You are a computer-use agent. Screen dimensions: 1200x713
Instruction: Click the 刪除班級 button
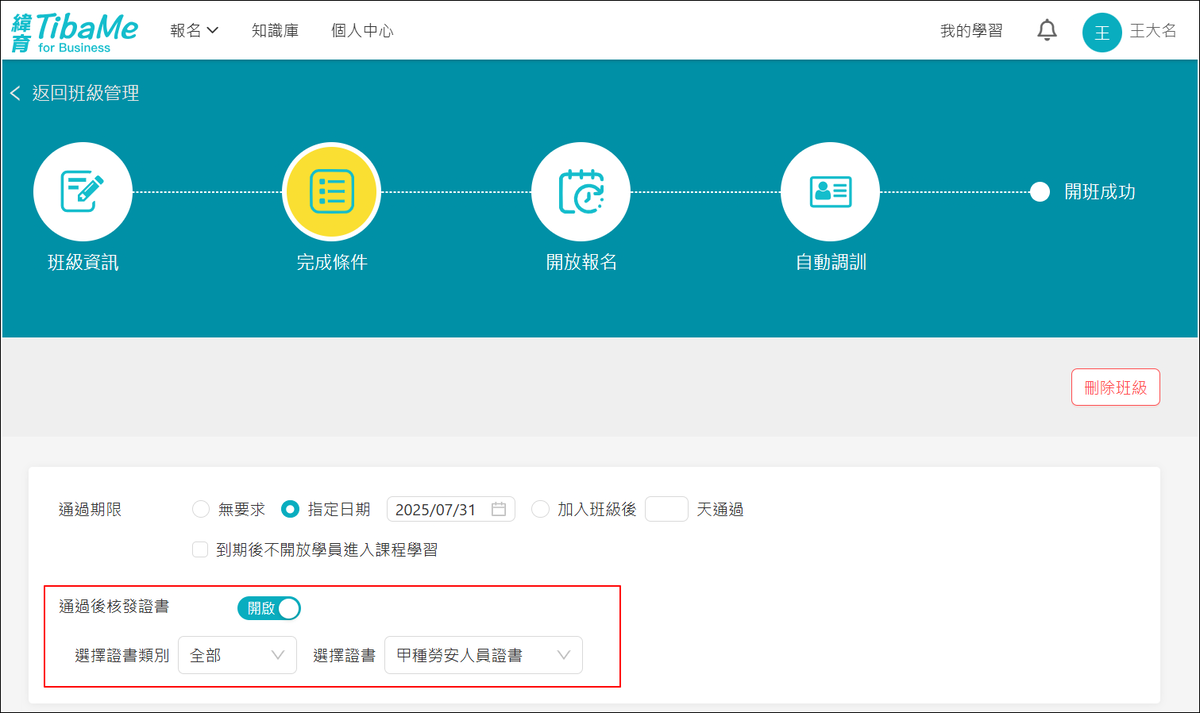[x=1115, y=387]
